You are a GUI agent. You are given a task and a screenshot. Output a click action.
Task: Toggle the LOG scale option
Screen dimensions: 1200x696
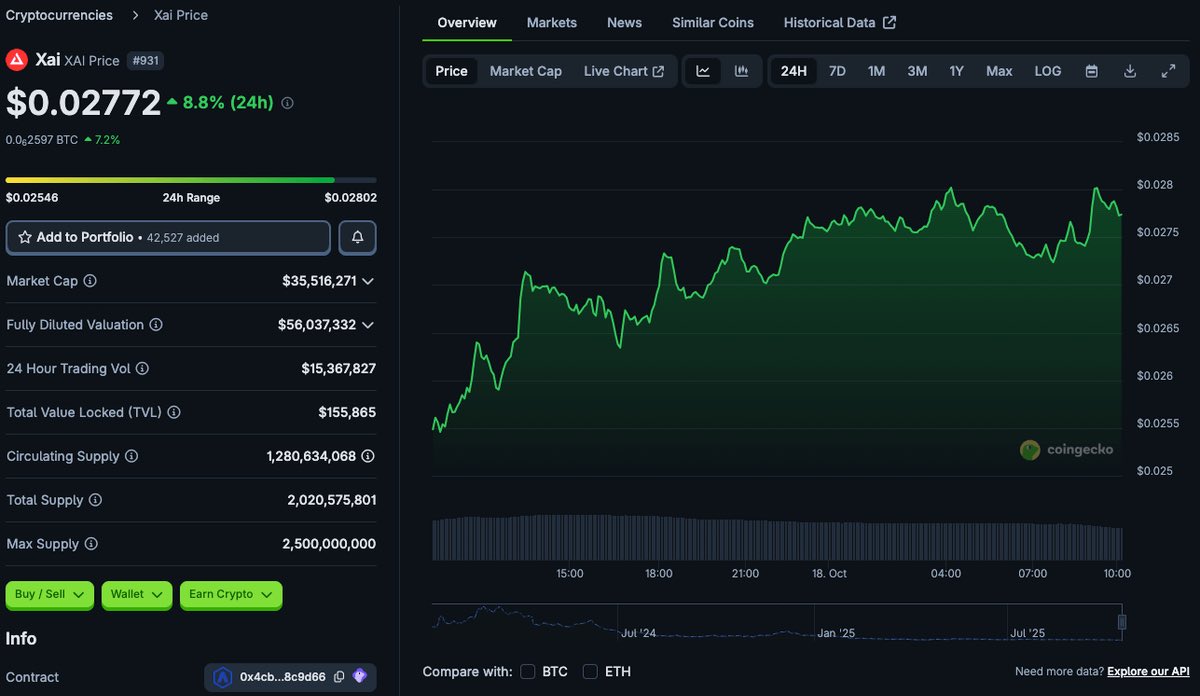[1047, 71]
